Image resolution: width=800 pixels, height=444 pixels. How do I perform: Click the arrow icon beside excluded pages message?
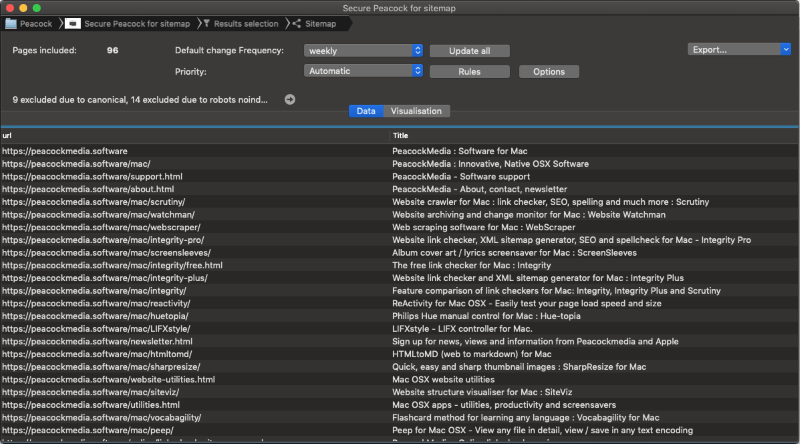tap(290, 99)
